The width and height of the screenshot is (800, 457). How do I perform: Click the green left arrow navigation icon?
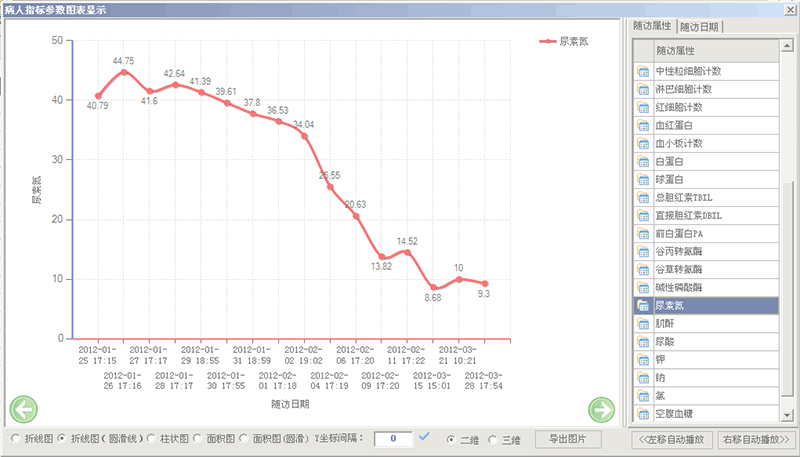coord(23,409)
